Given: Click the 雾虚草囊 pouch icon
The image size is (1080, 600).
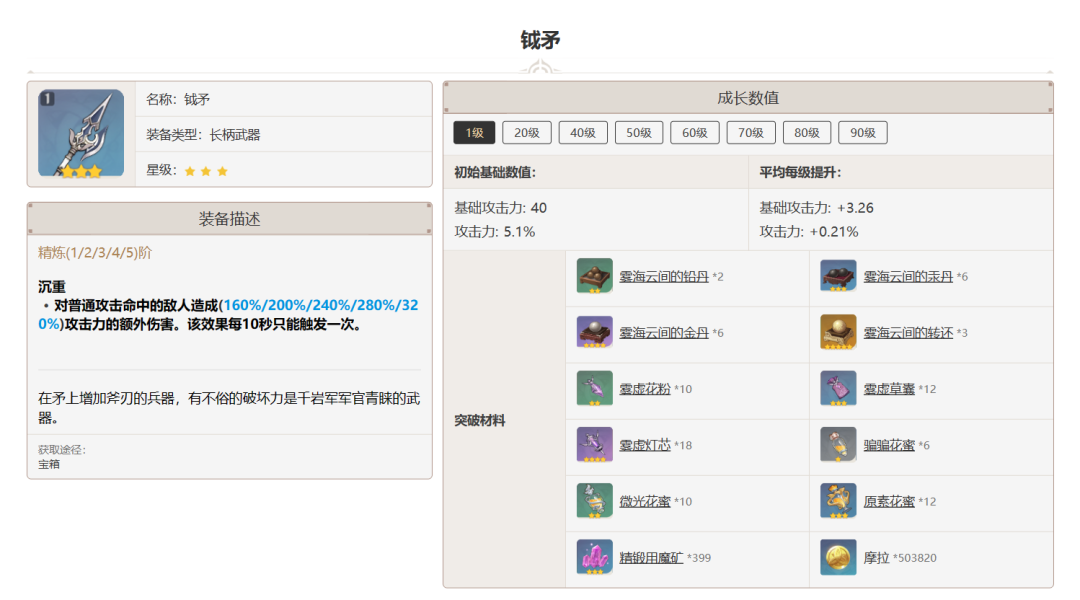Looking at the screenshot, I should tap(838, 388).
